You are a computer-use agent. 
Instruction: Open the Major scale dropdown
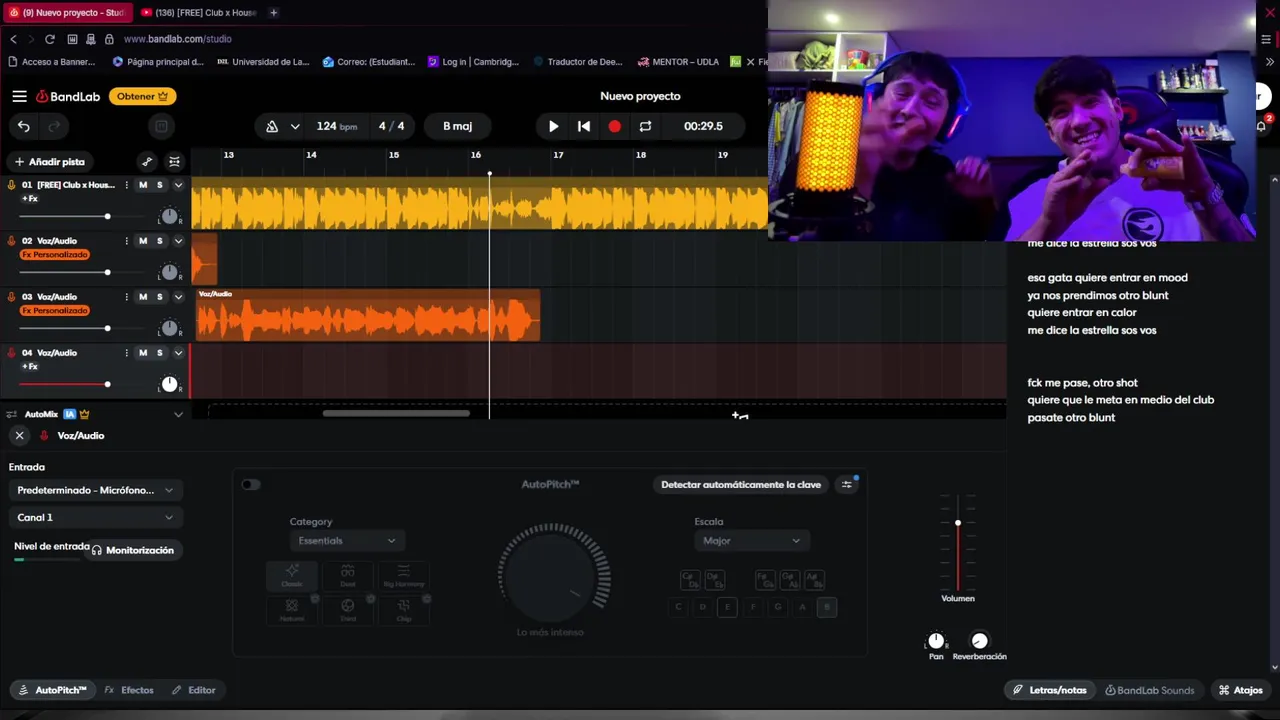(751, 541)
